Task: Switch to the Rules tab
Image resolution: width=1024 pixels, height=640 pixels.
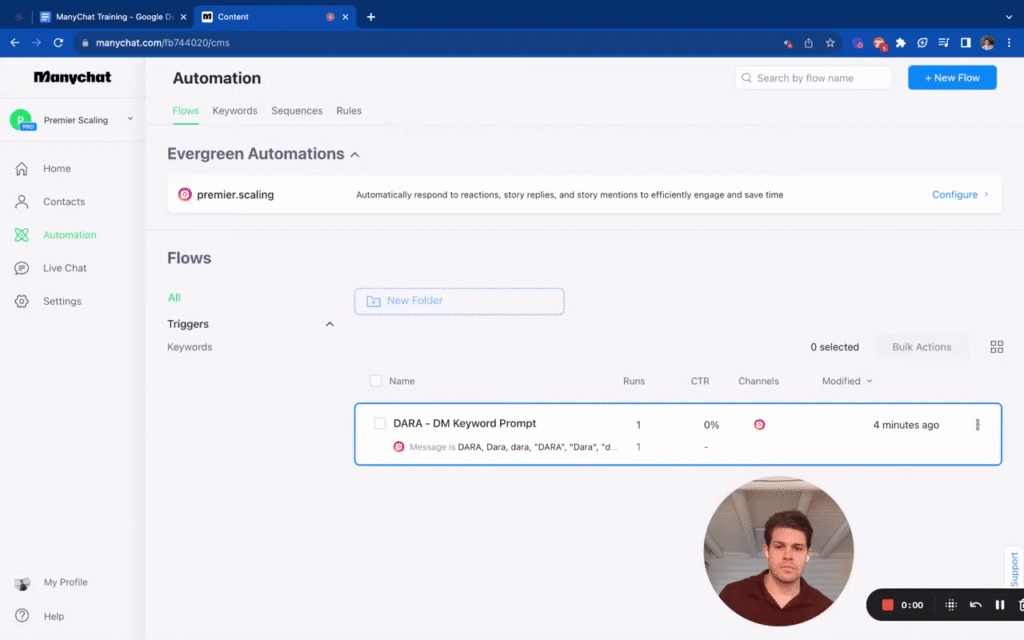Action: 349,110
